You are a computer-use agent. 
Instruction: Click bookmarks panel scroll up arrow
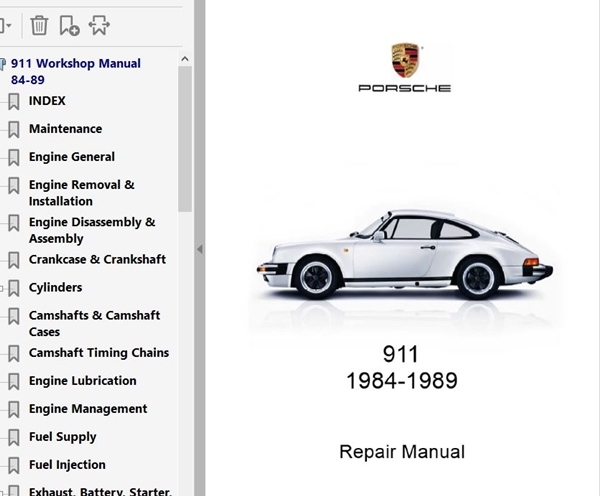coord(185,59)
